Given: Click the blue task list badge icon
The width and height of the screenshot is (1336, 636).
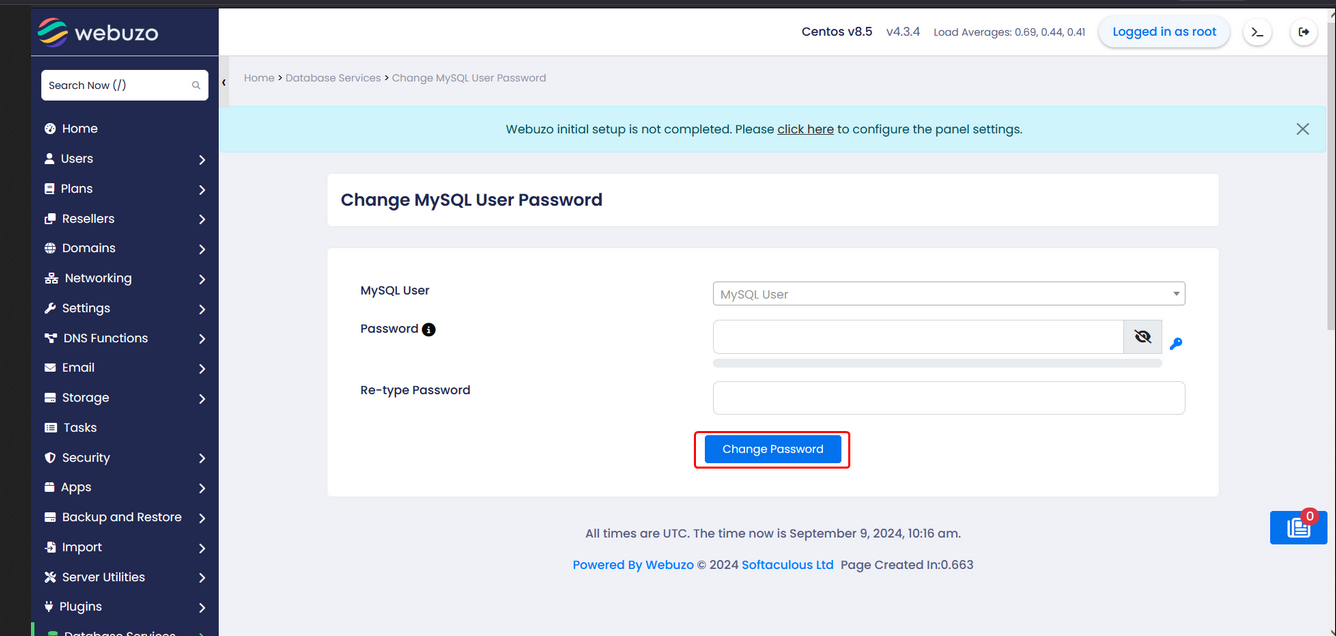Looking at the screenshot, I should click(1298, 527).
